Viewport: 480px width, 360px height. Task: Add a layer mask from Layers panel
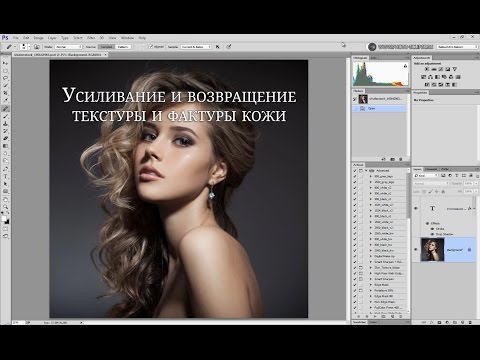click(x=439, y=323)
